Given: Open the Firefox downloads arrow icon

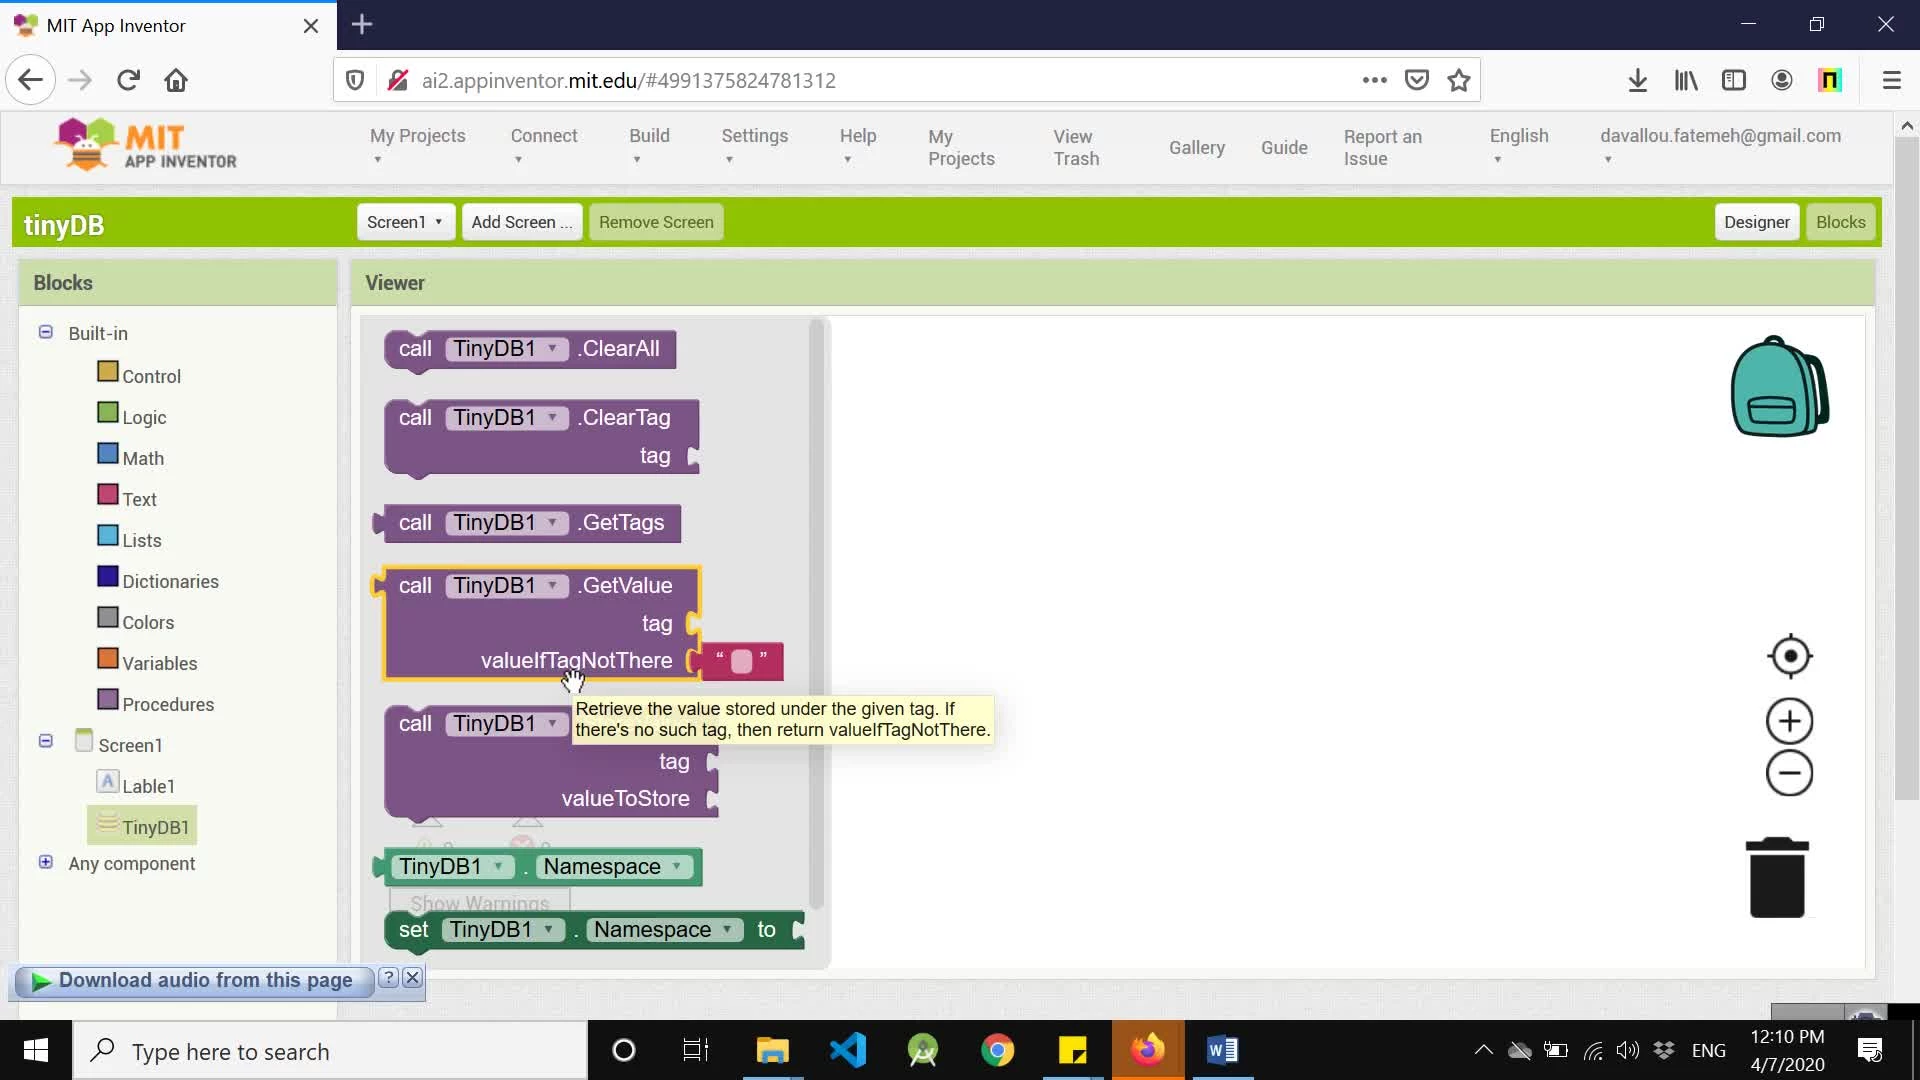Looking at the screenshot, I should [1638, 80].
